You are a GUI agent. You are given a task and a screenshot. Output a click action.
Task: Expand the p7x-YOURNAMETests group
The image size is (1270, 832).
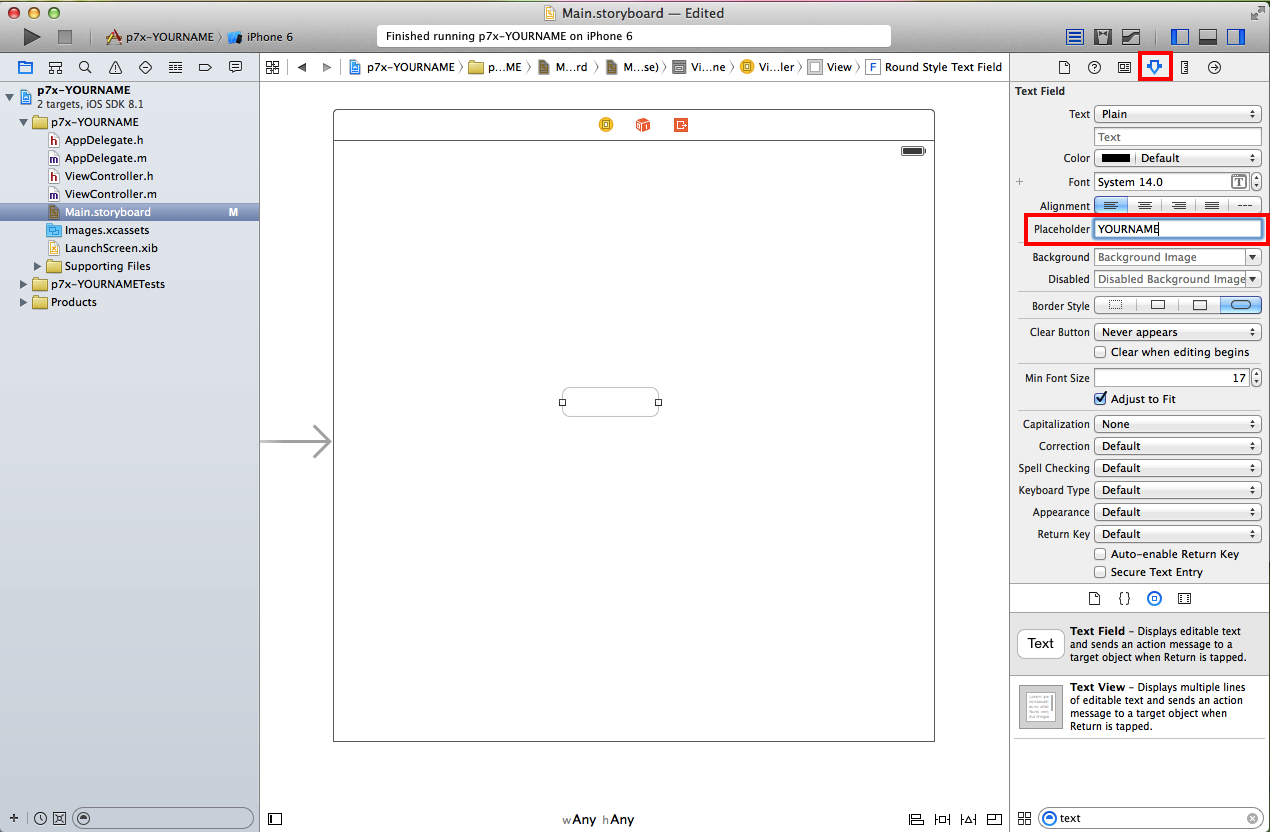[24, 284]
